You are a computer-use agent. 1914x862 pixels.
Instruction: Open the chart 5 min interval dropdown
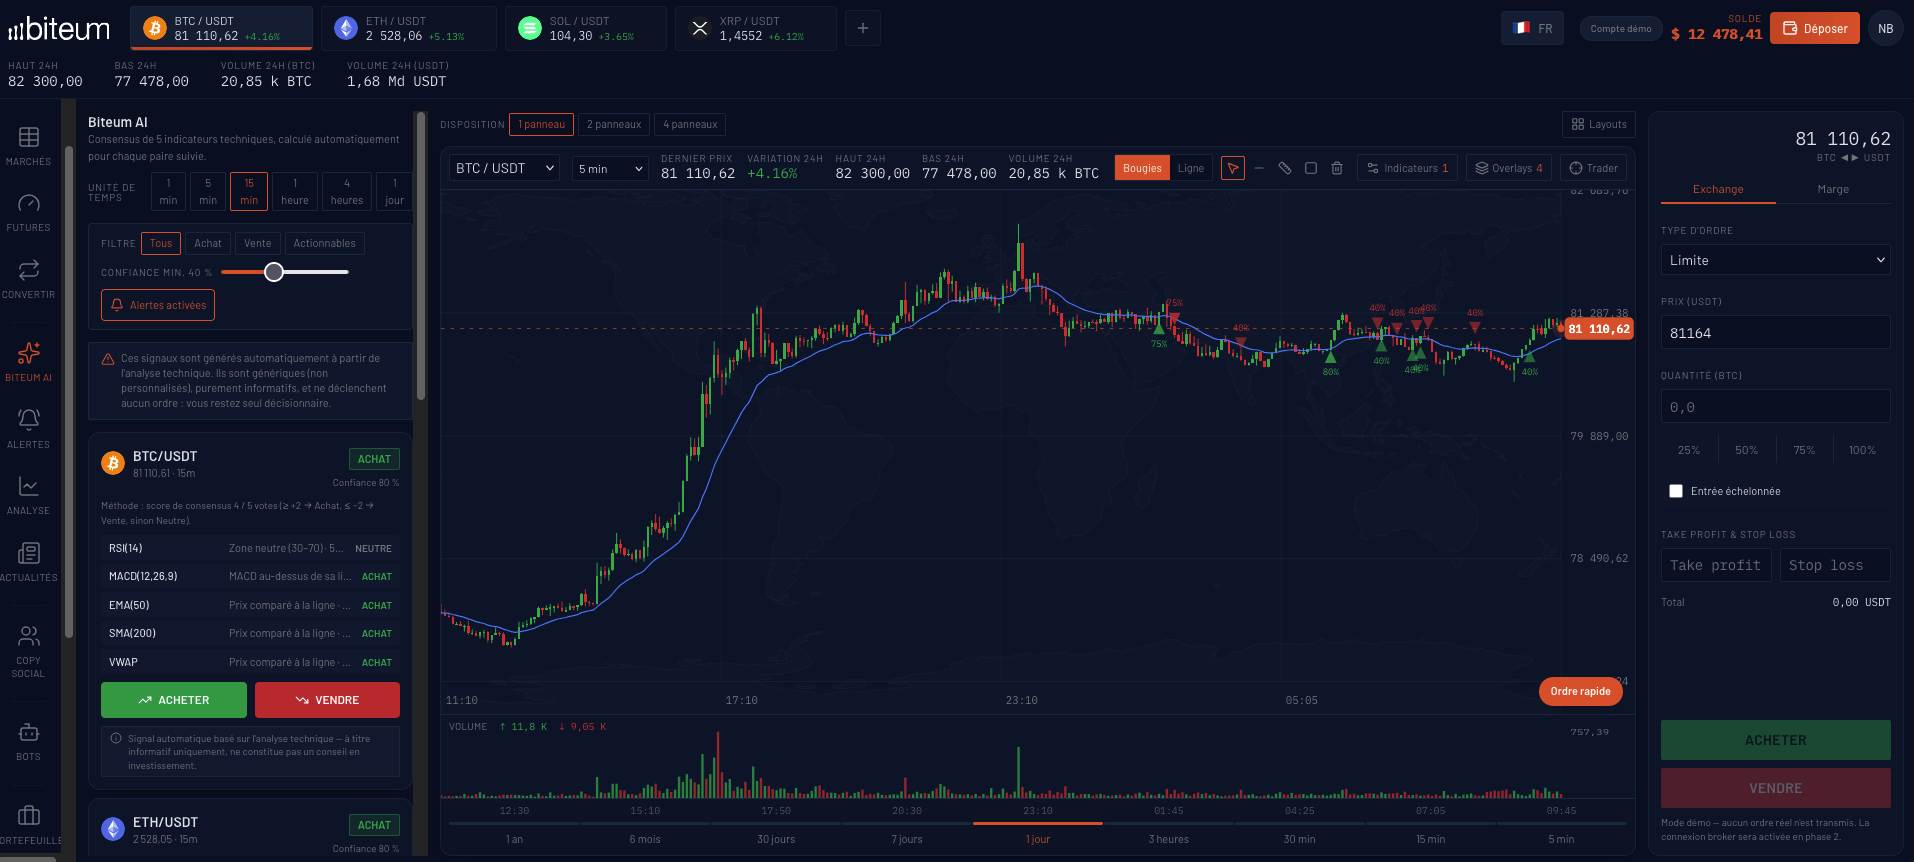[610, 169]
